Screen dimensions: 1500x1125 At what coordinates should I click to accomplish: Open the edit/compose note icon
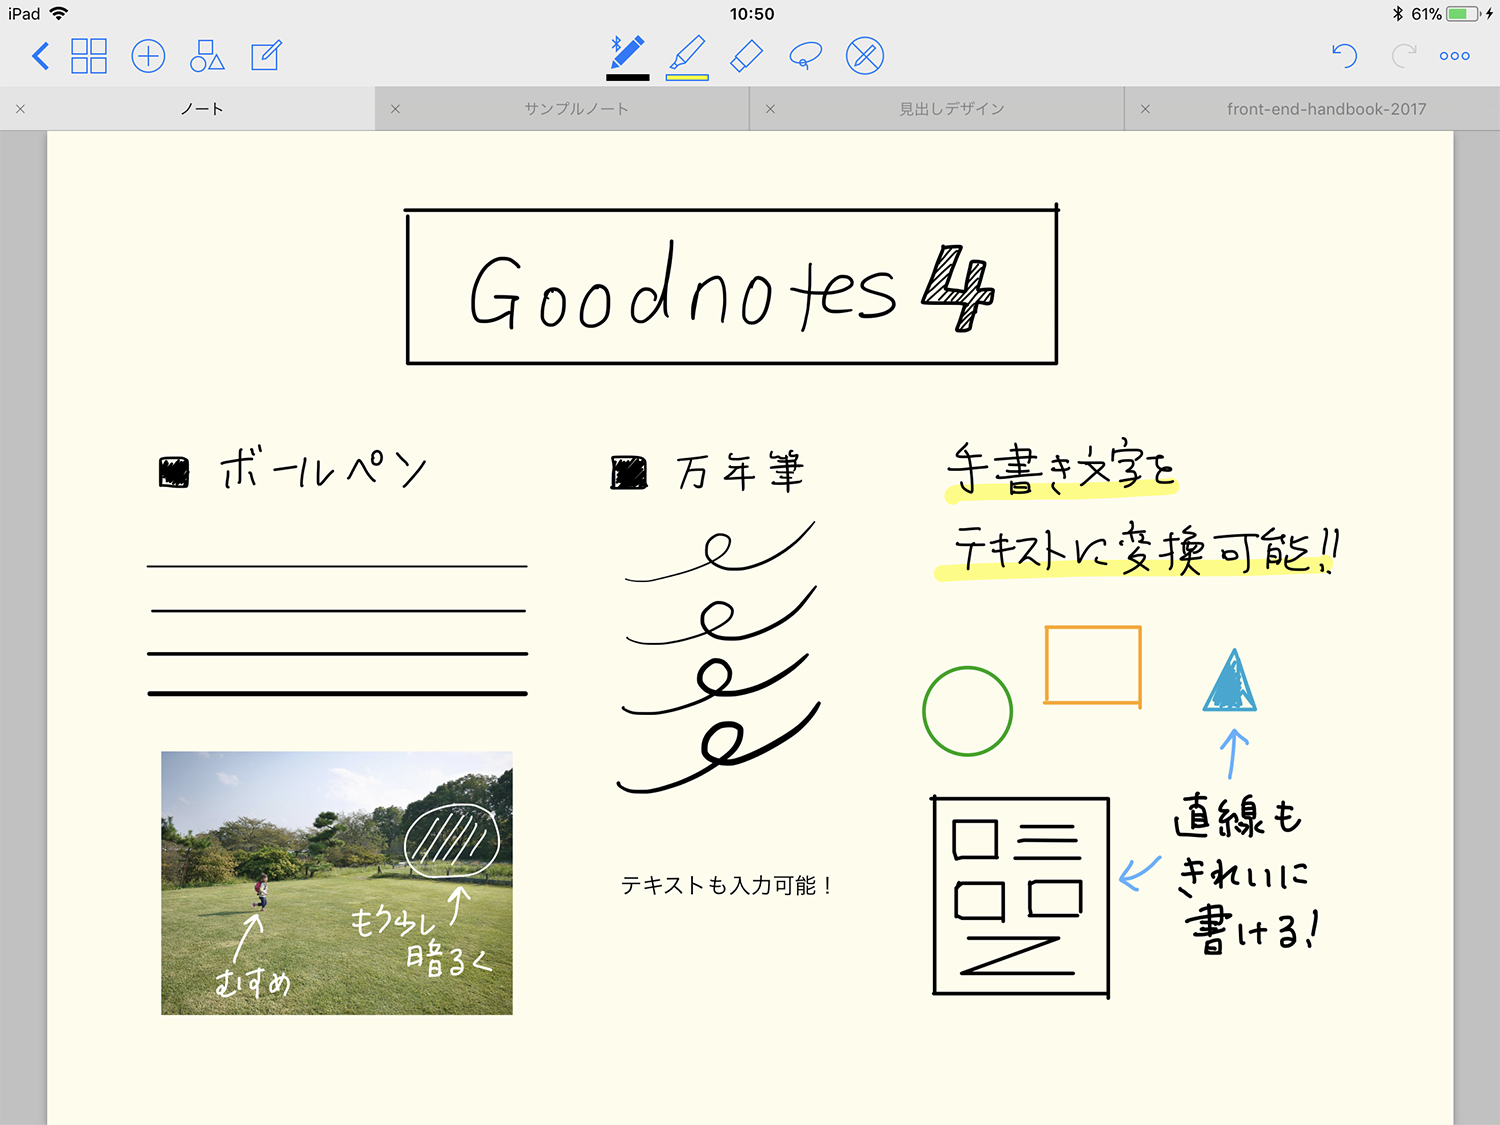click(266, 56)
